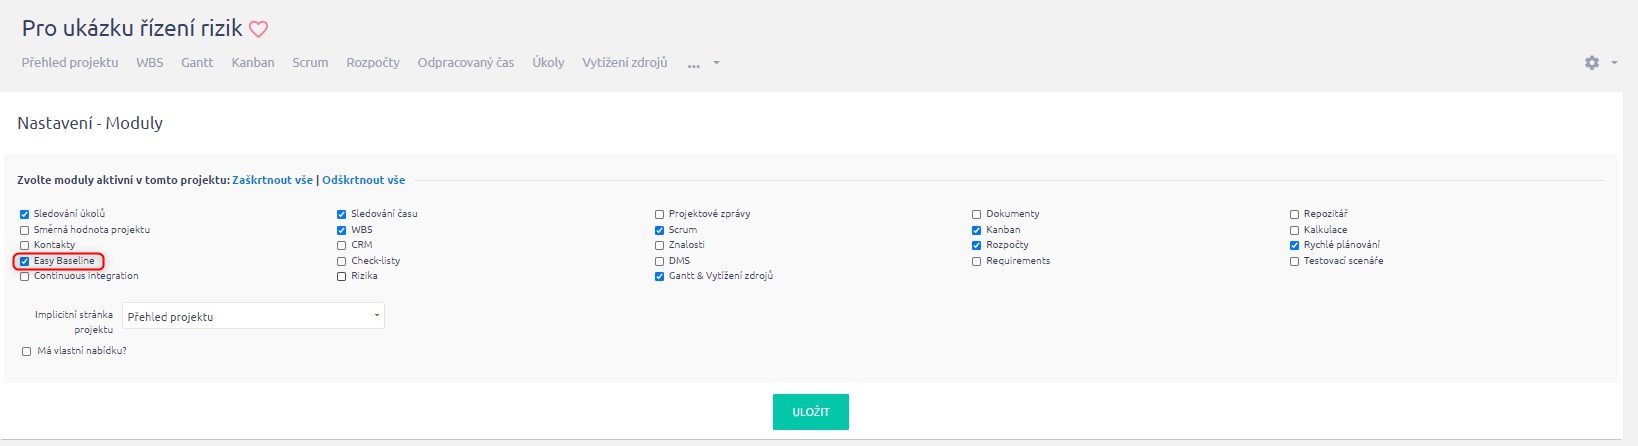Open the gear settings icon
Image resolution: width=1638 pixels, height=446 pixels.
(x=1592, y=62)
